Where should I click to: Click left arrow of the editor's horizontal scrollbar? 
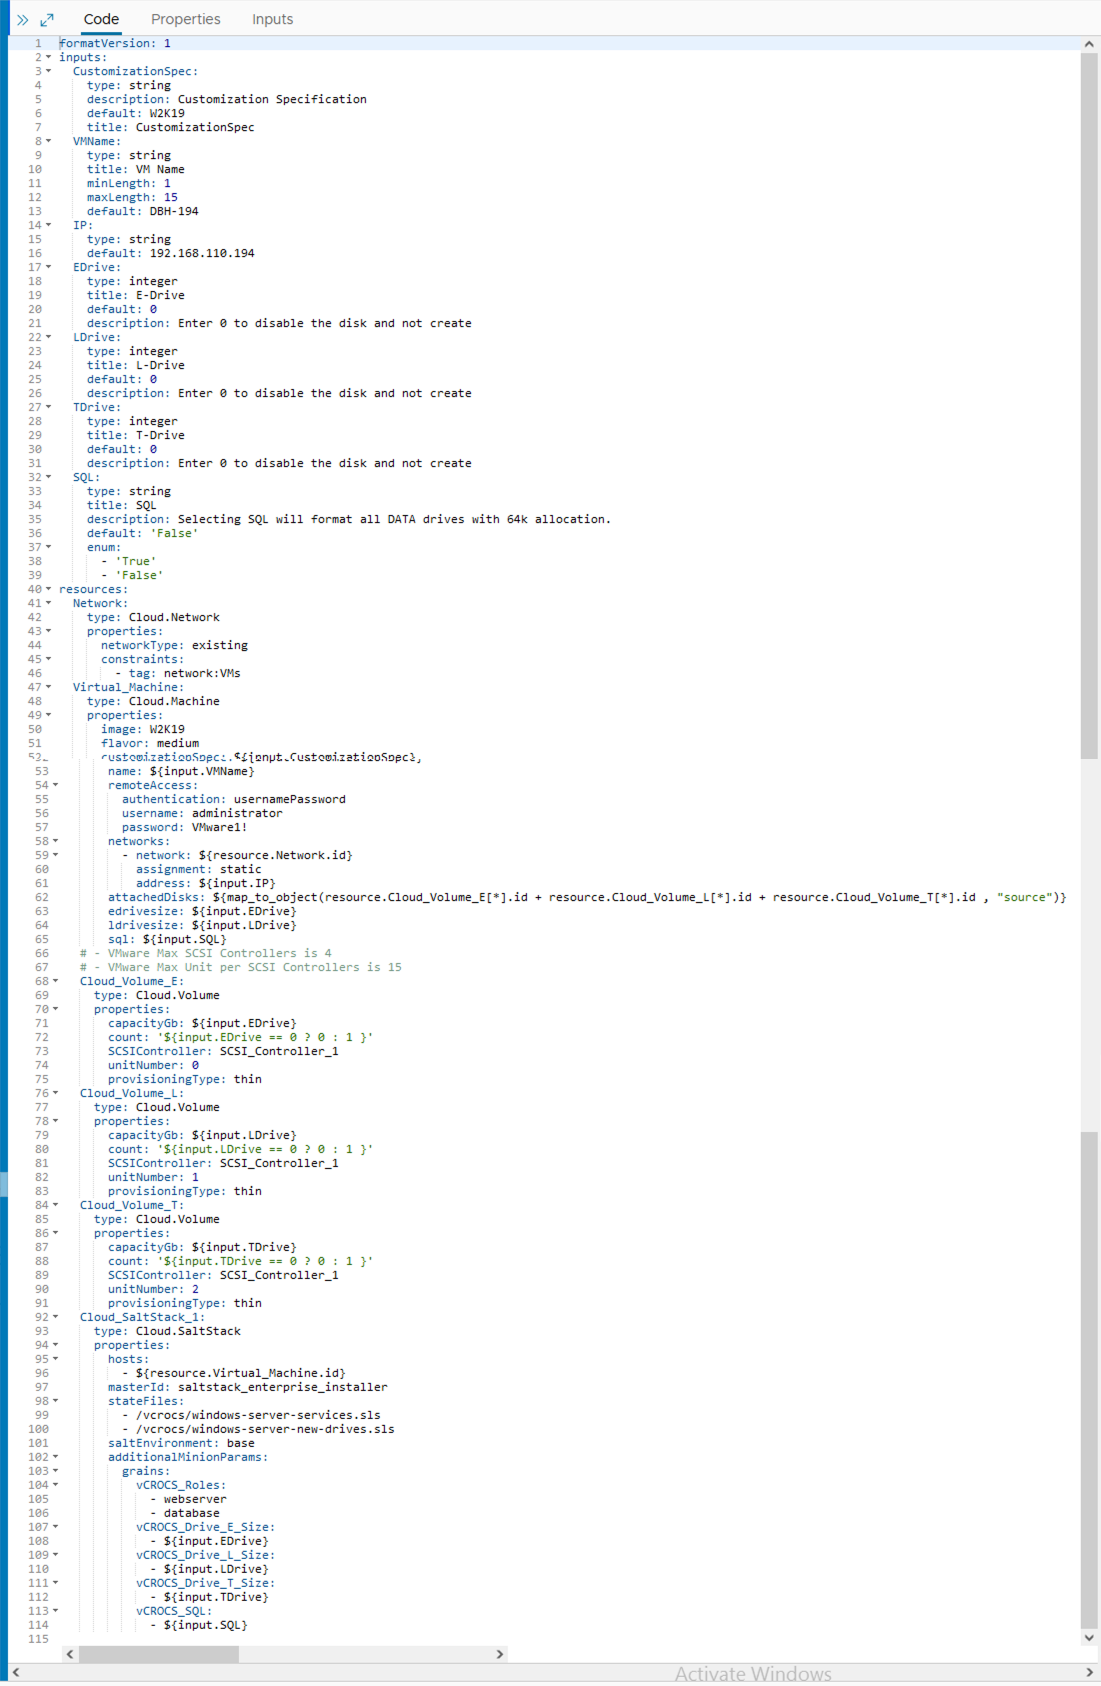pyautogui.click(x=70, y=1655)
